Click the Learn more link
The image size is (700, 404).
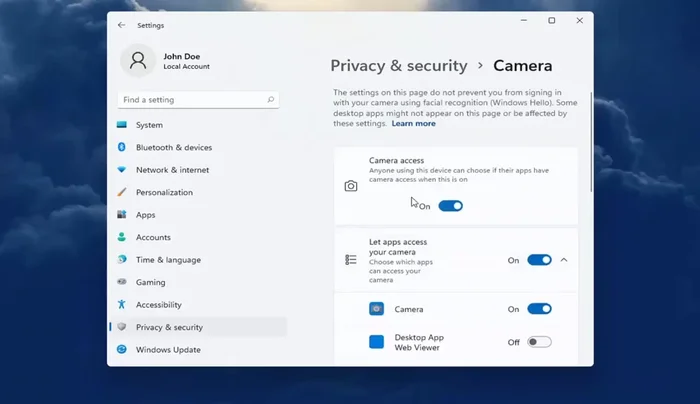[413, 124]
